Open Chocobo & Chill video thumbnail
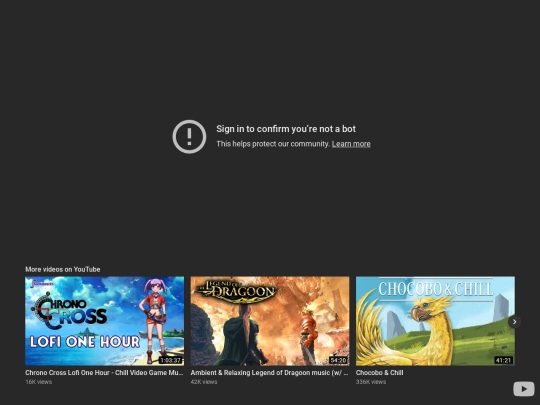The height and width of the screenshot is (405, 540). pyautogui.click(x=435, y=321)
